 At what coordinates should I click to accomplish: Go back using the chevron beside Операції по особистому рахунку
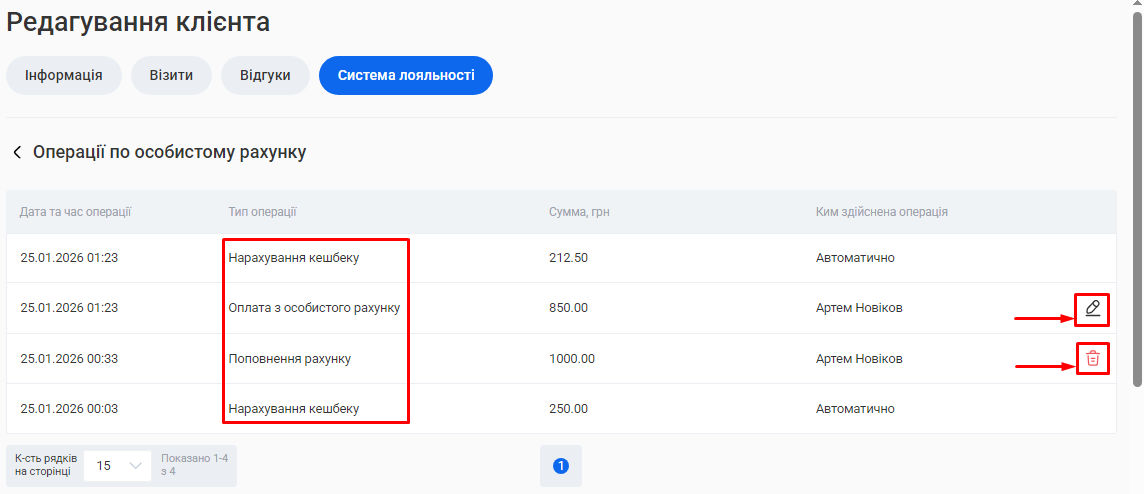coord(17,153)
